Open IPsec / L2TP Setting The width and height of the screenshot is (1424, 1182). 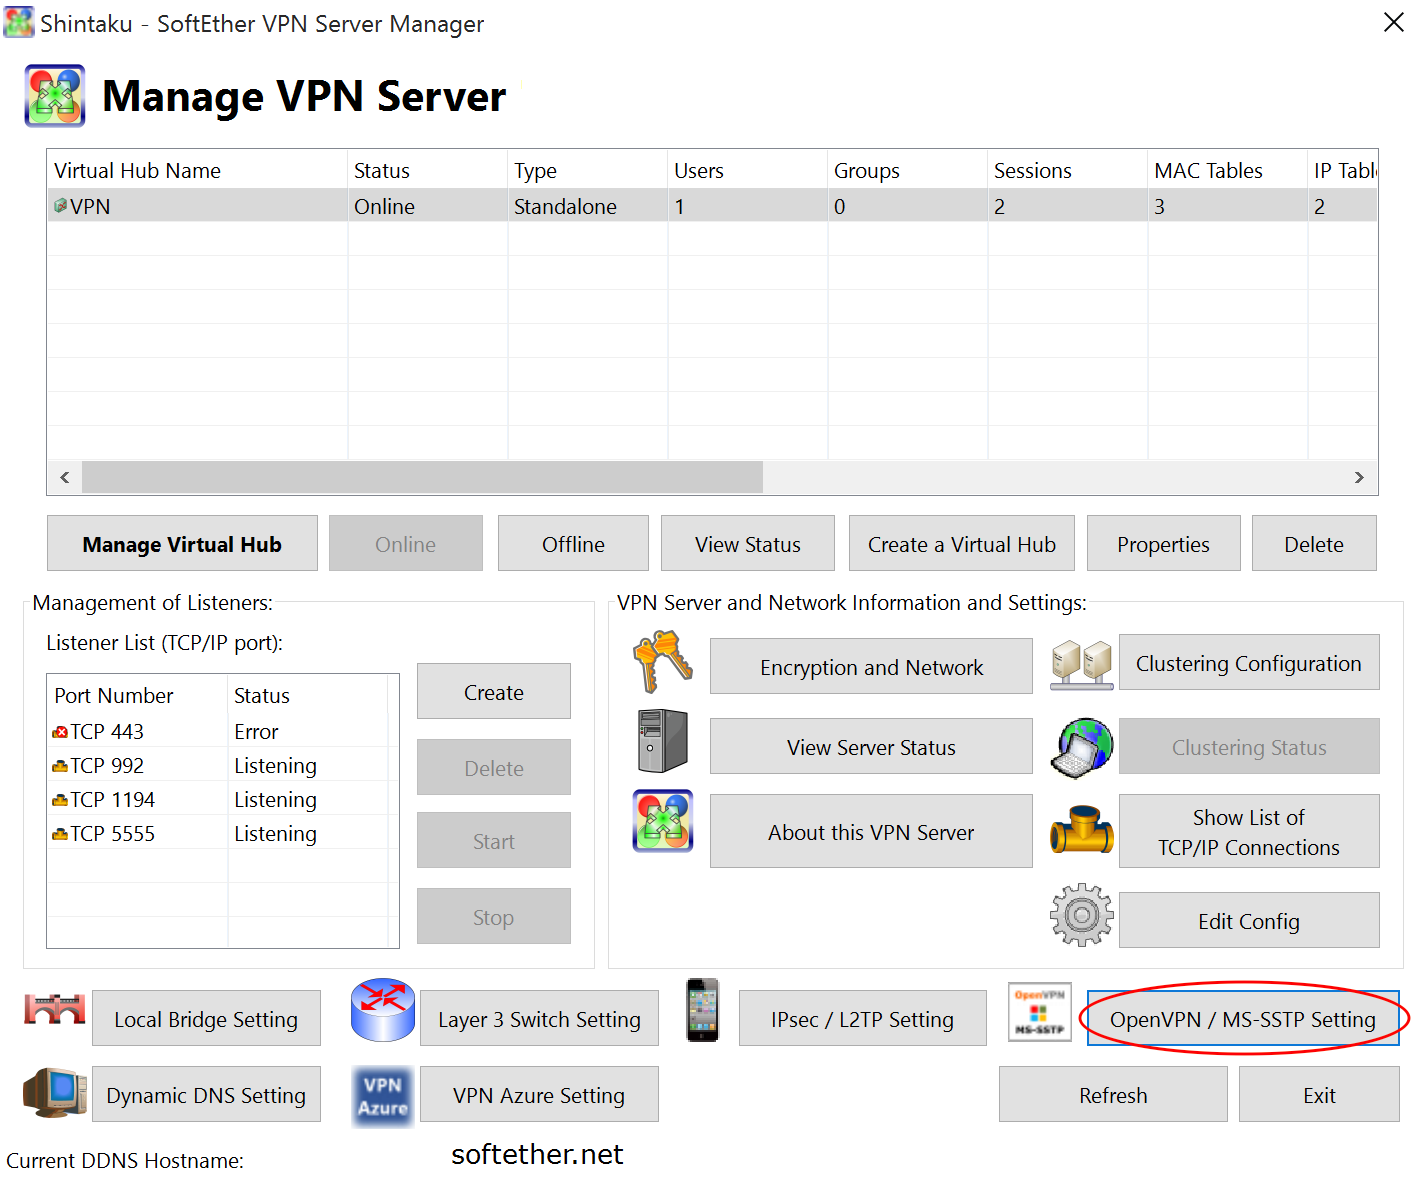863,1018
